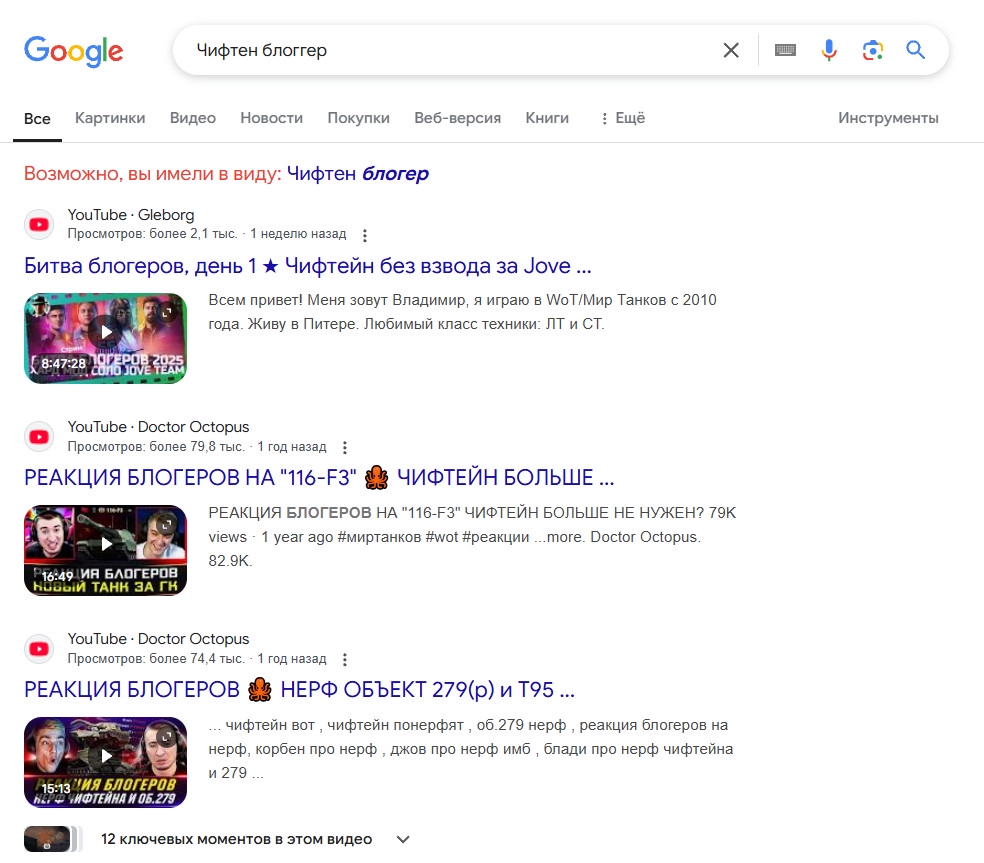
Task: Open РЕАКЦИЯ БЛОГЕРОВ НА "116-F3" result
Action: click(x=319, y=478)
